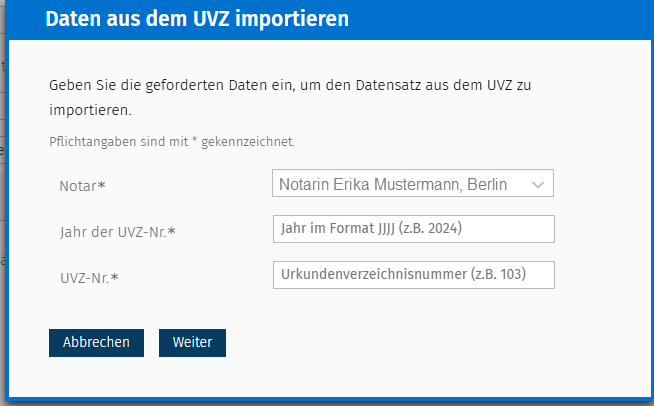Click the Pflichtangaben required-fields note

click(x=172, y=142)
